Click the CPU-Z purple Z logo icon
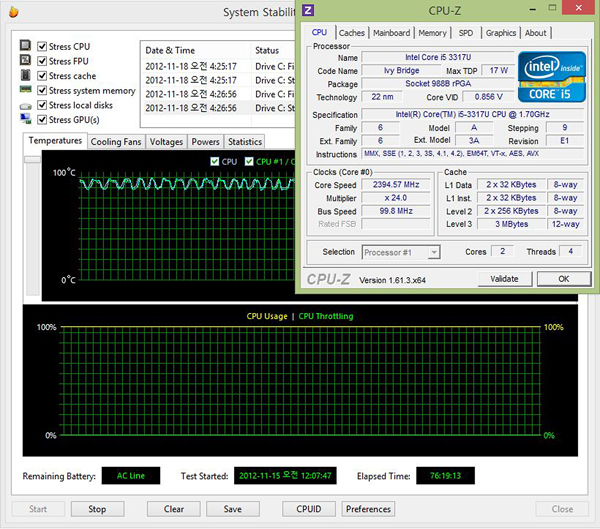 pos(308,10)
